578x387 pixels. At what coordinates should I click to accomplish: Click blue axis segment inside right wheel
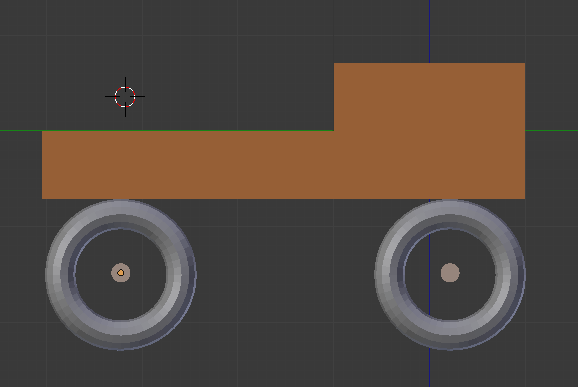(x=429, y=273)
